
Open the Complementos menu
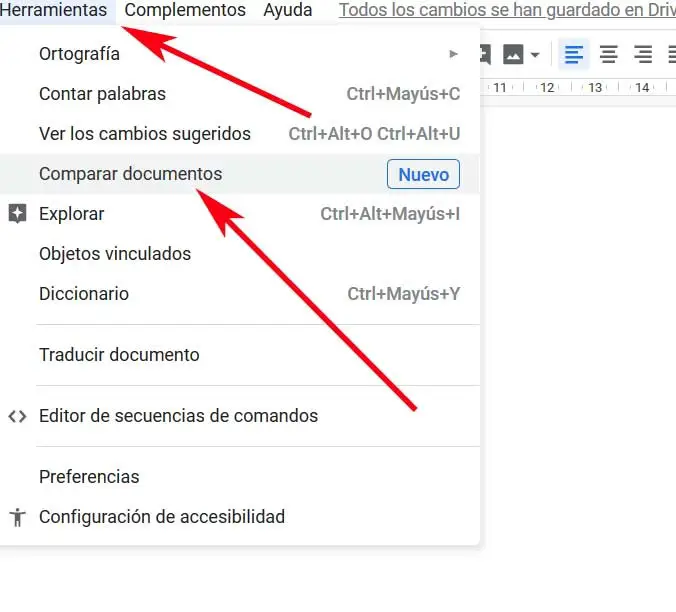click(185, 10)
